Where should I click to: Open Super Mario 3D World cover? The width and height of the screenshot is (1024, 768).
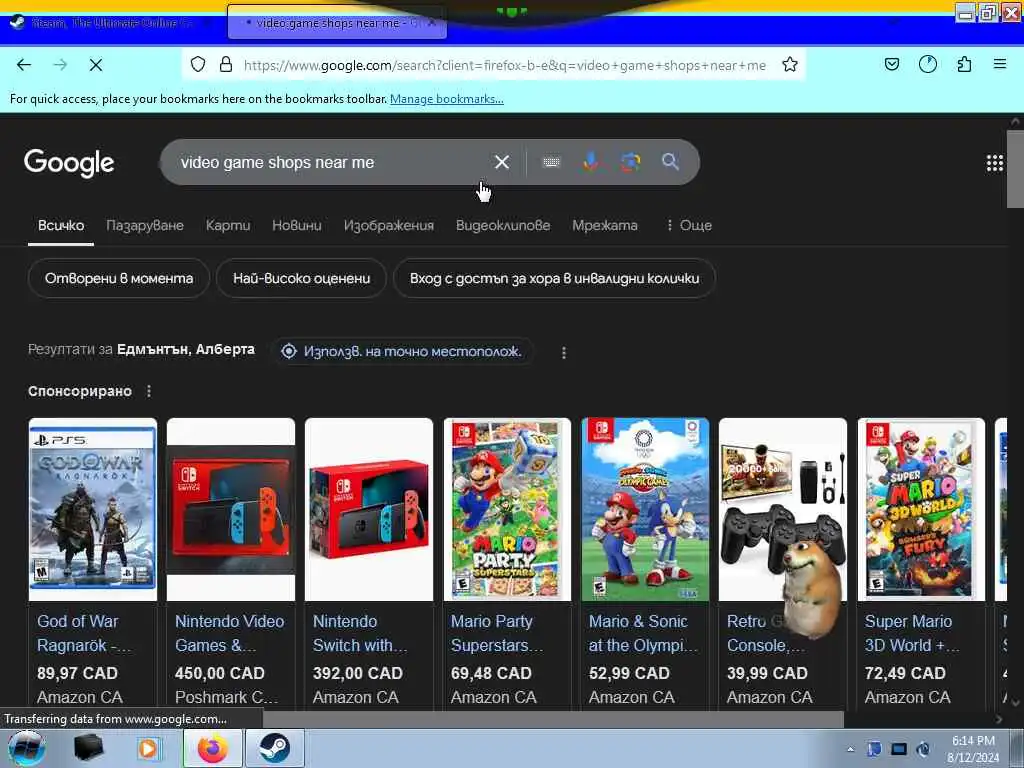[x=921, y=509]
